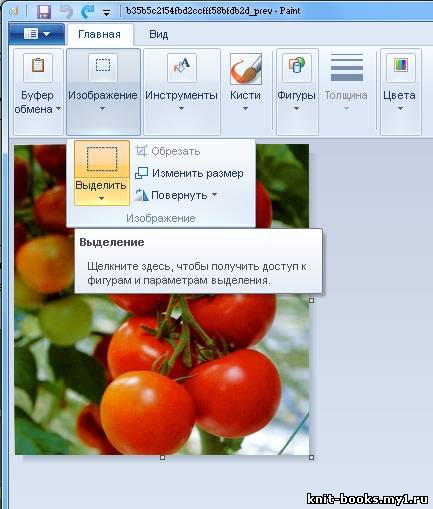
Task: Open the Цвета colors palette
Action: pyautogui.click(x=400, y=92)
